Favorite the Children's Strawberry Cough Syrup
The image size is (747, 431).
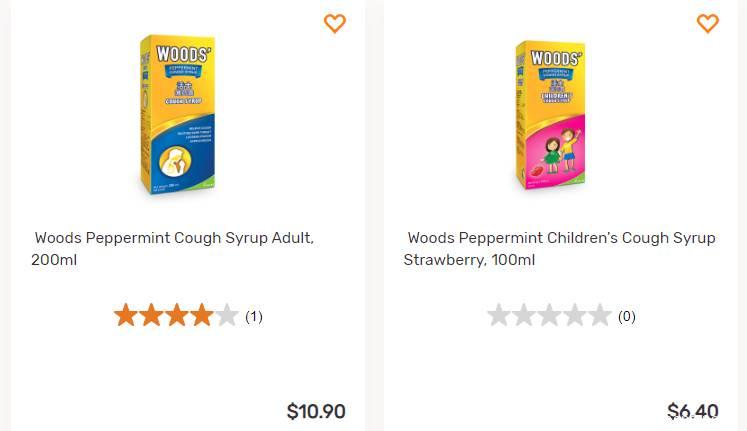pos(707,23)
